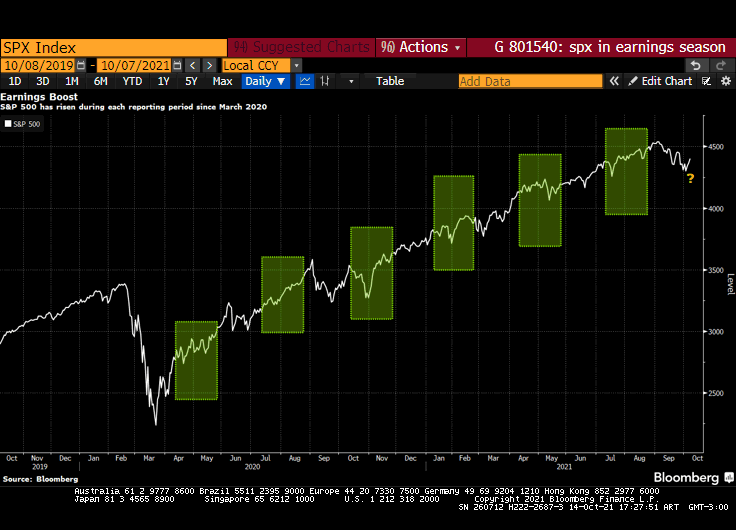Click the subtitle 'S&P 500 has risen during each reporting period'
This screenshot has width=736, height=530.
[133, 107]
